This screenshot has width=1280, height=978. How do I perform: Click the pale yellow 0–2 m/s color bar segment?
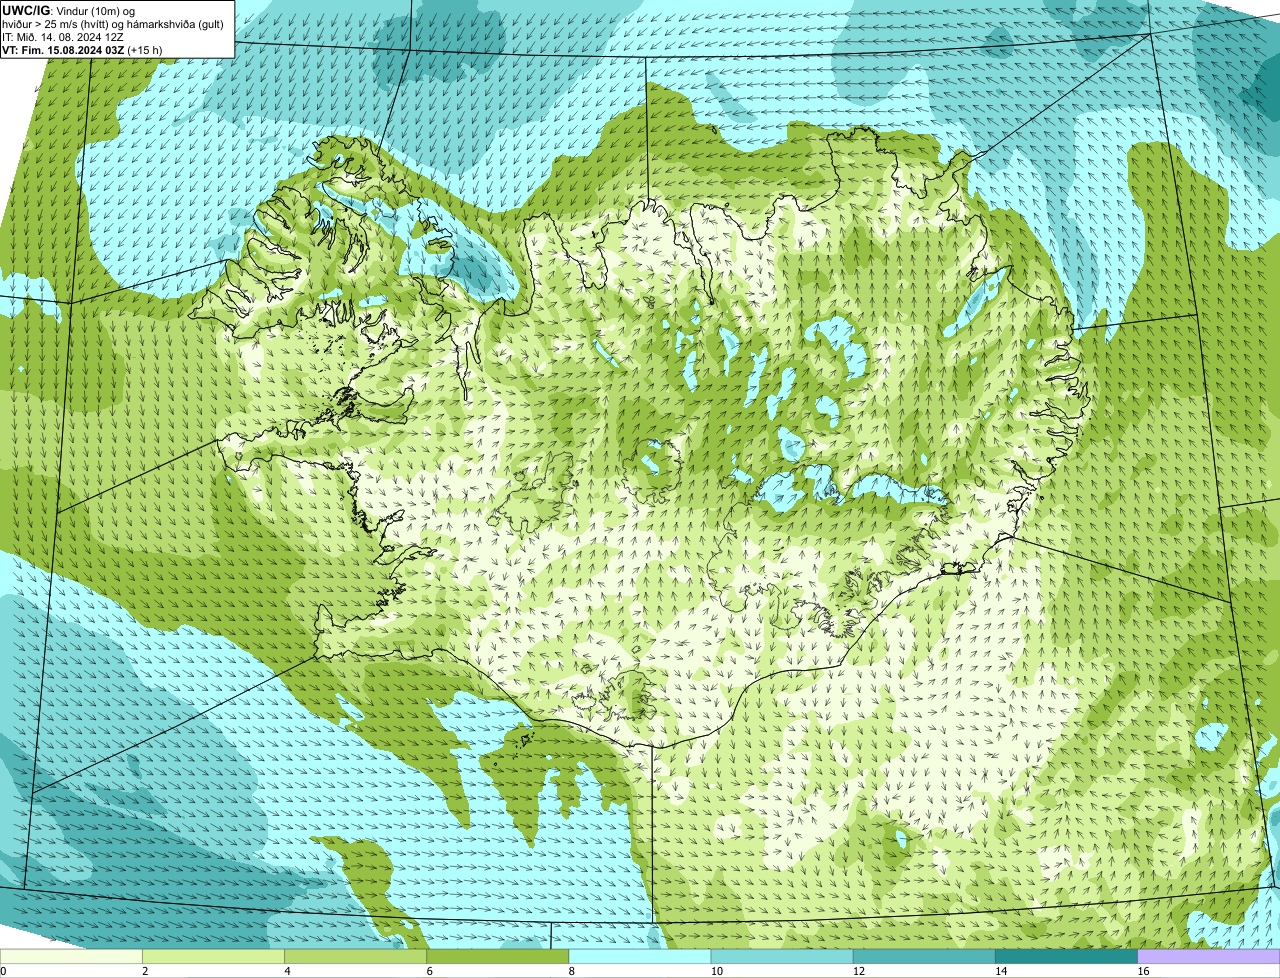tap(71, 957)
